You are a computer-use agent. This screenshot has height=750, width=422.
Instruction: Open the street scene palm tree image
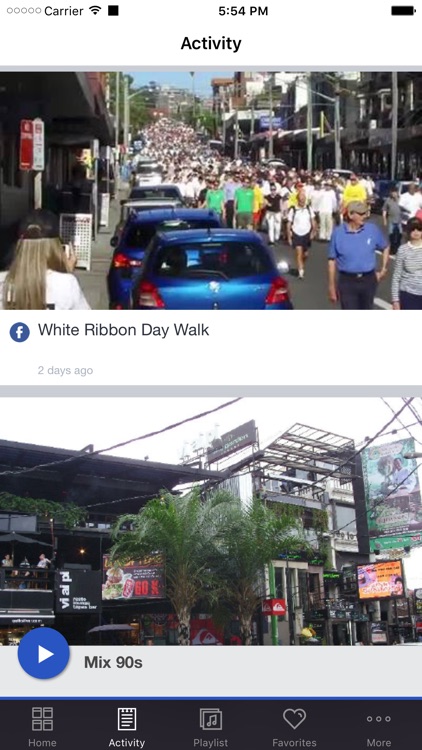pyautogui.click(x=211, y=521)
